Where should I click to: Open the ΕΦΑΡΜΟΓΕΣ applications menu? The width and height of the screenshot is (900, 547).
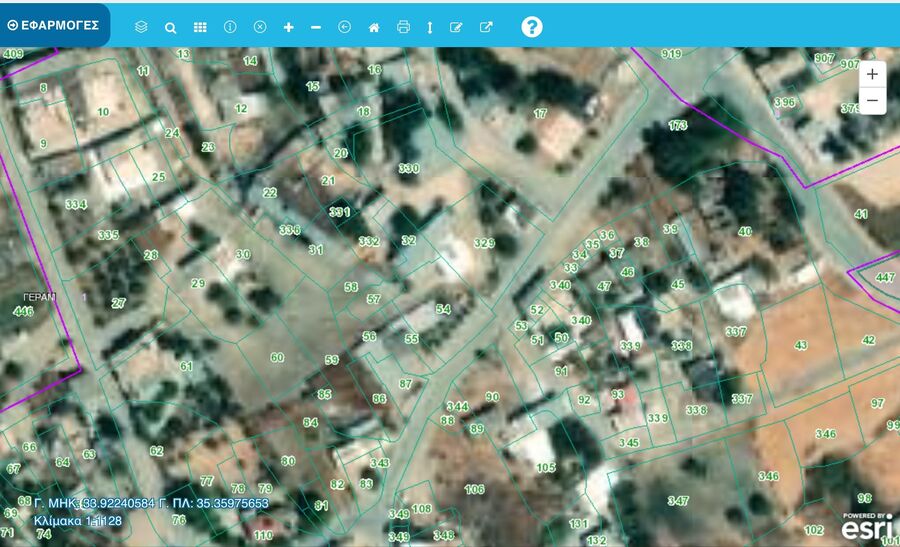click(x=55, y=25)
